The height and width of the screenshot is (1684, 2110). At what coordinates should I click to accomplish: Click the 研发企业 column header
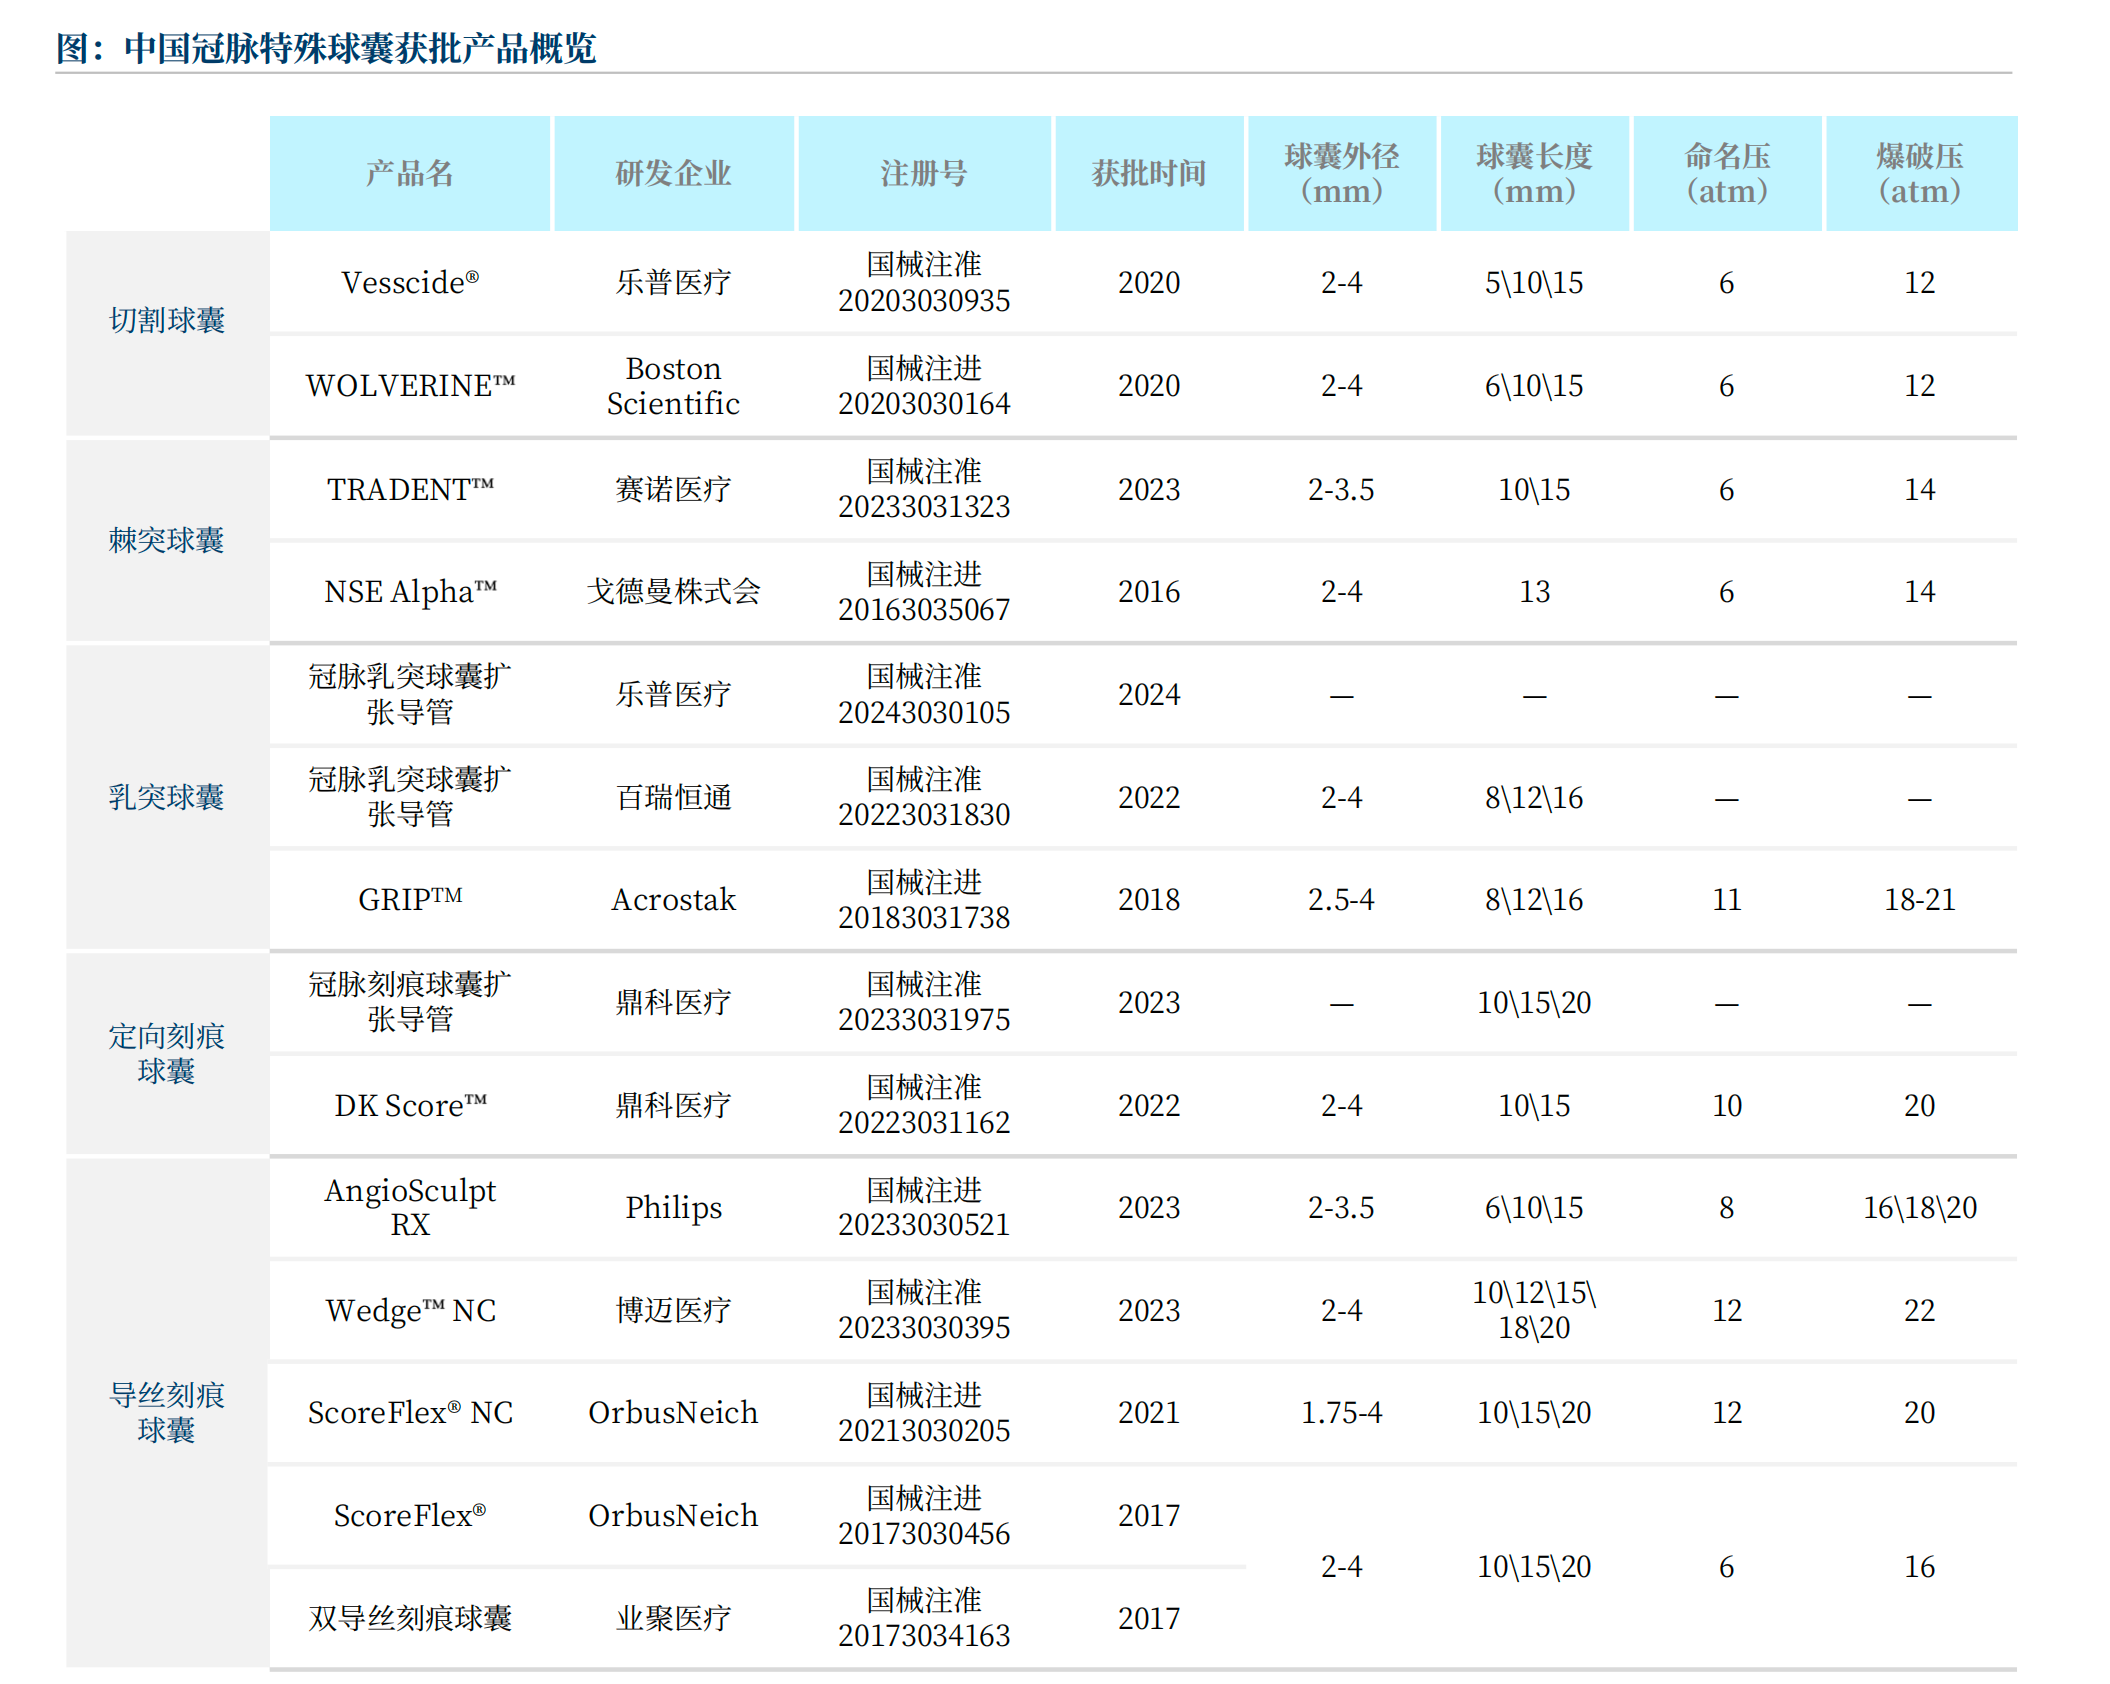coord(673,173)
